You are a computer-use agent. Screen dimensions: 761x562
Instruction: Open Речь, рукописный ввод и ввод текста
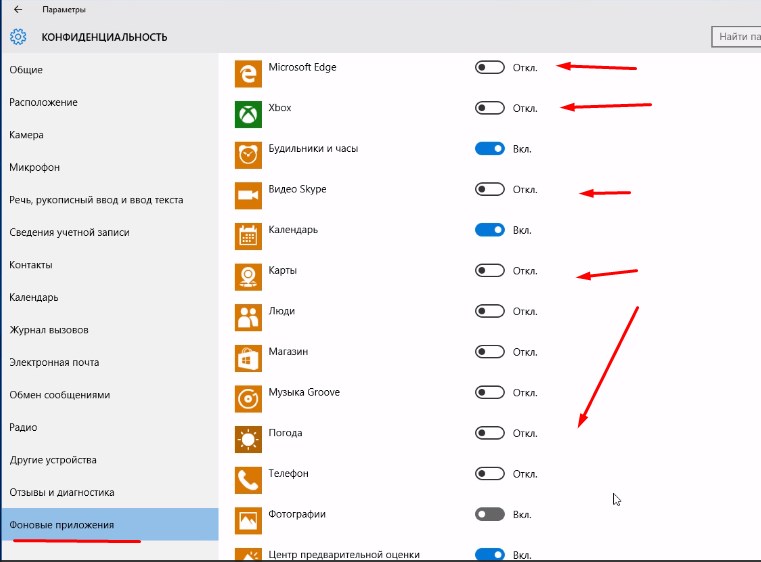109,199
